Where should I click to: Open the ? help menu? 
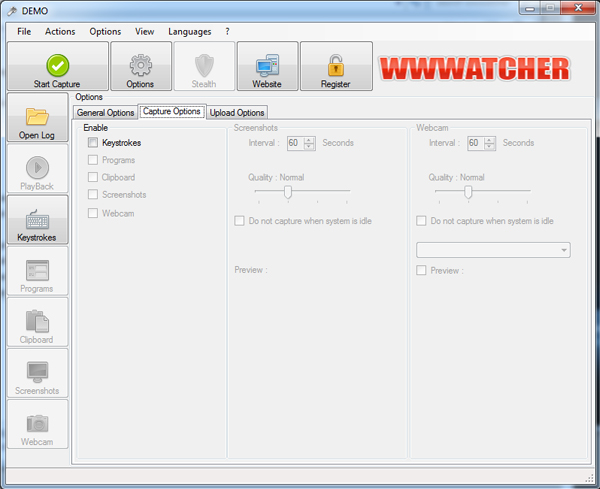[x=227, y=32]
